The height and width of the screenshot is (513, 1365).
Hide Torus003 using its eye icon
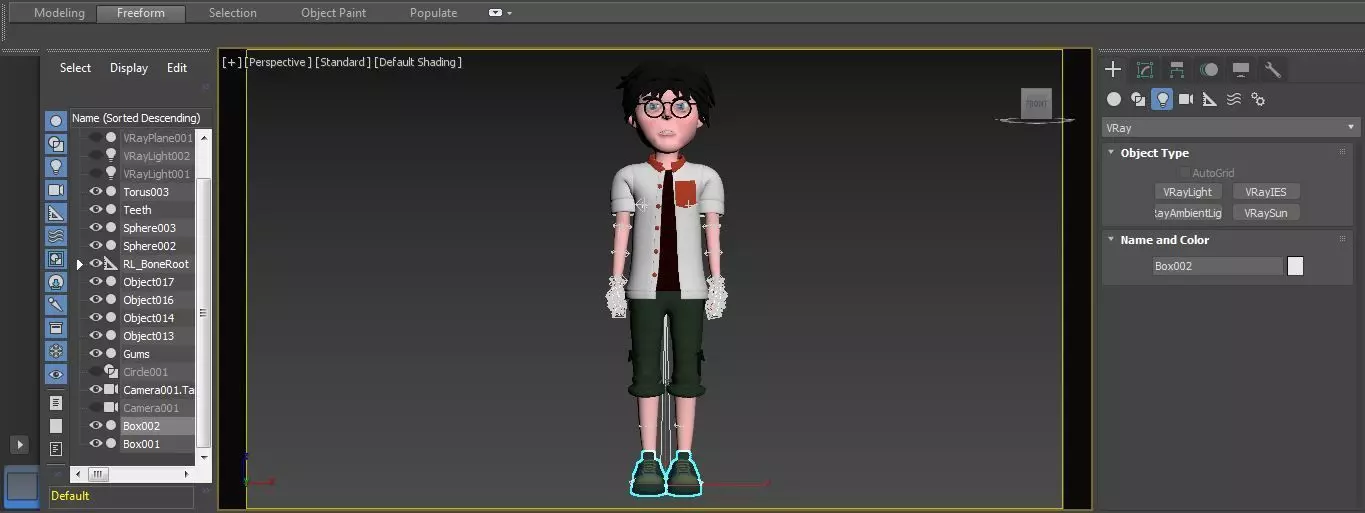click(x=96, y=192)
